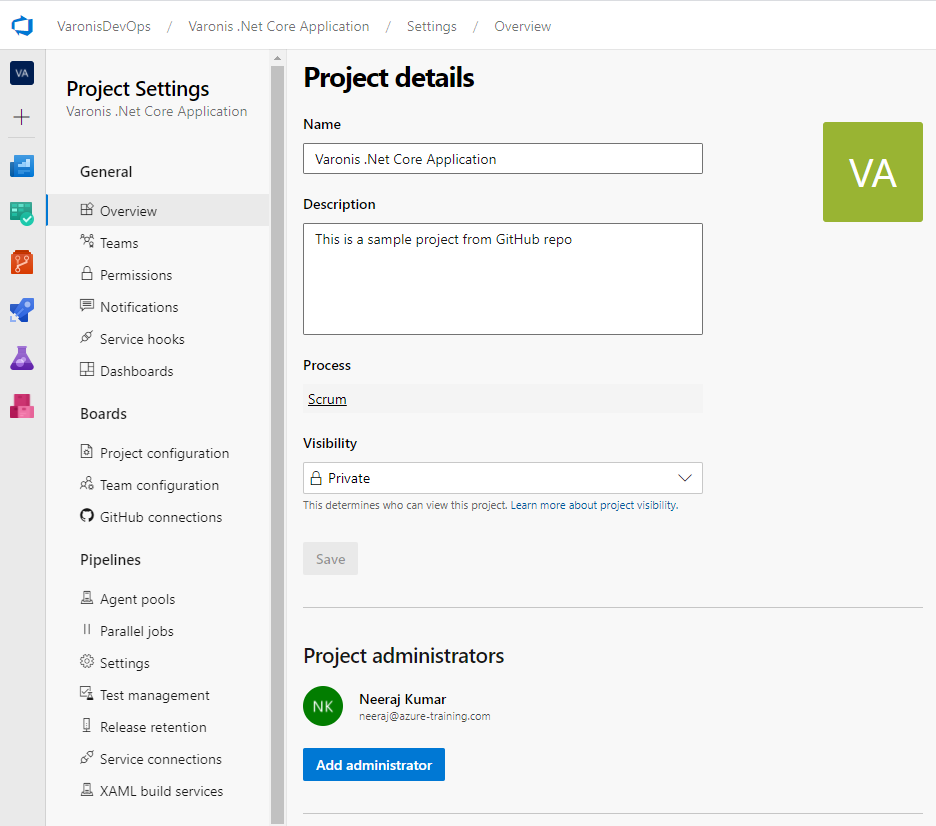Click the Description text area

pyautogui.click(x=503, y=279)
